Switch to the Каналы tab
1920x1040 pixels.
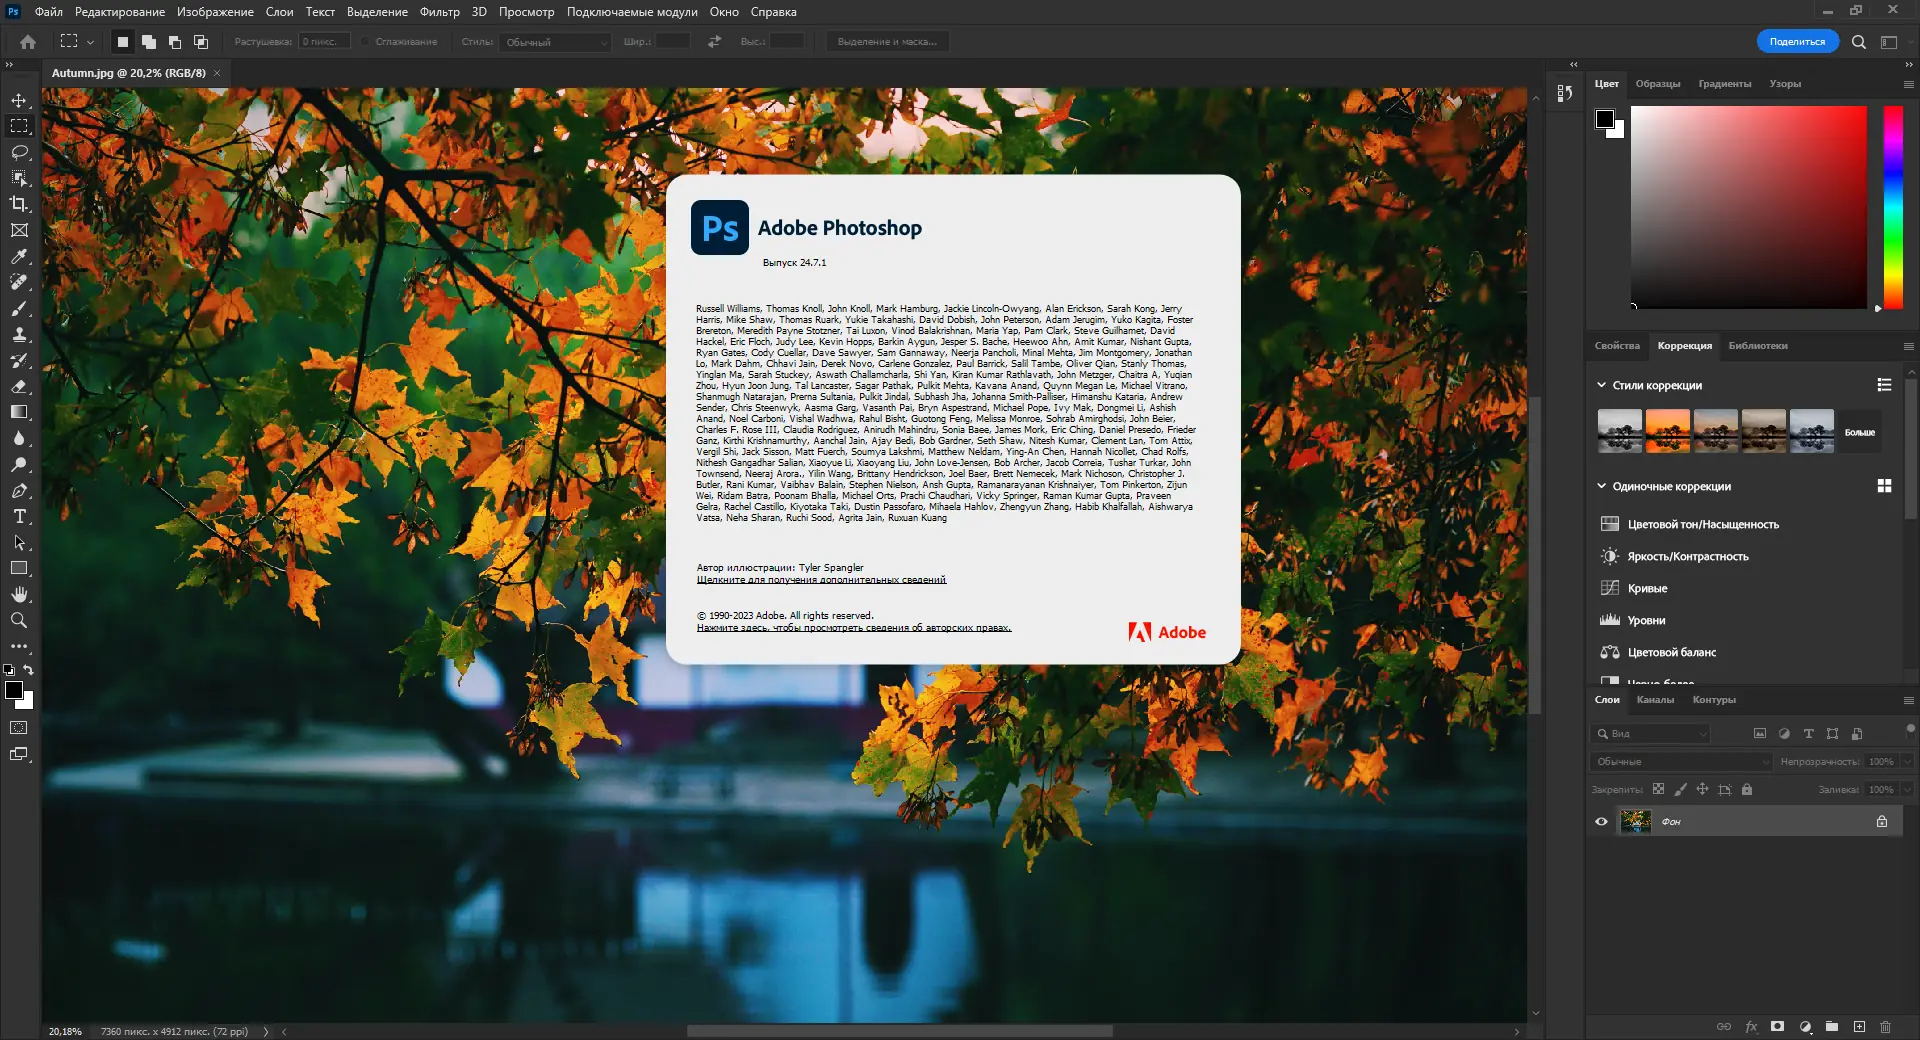point(1656,700)
